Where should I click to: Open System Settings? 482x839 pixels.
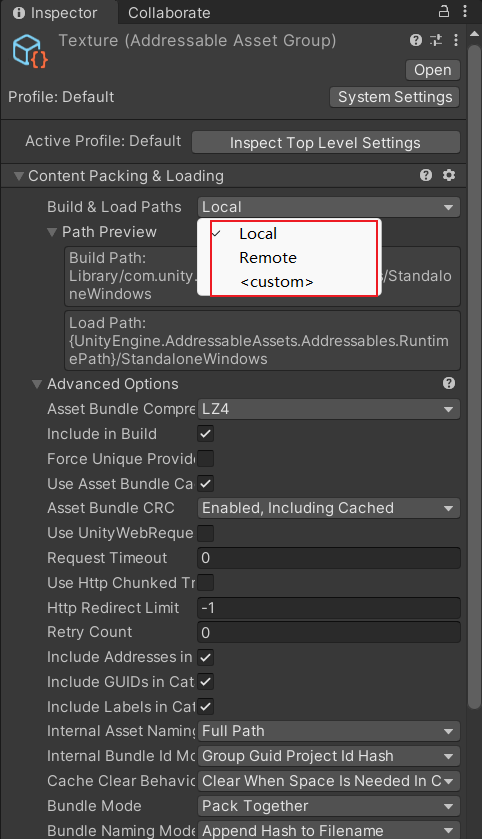click(x=395, y=97)
